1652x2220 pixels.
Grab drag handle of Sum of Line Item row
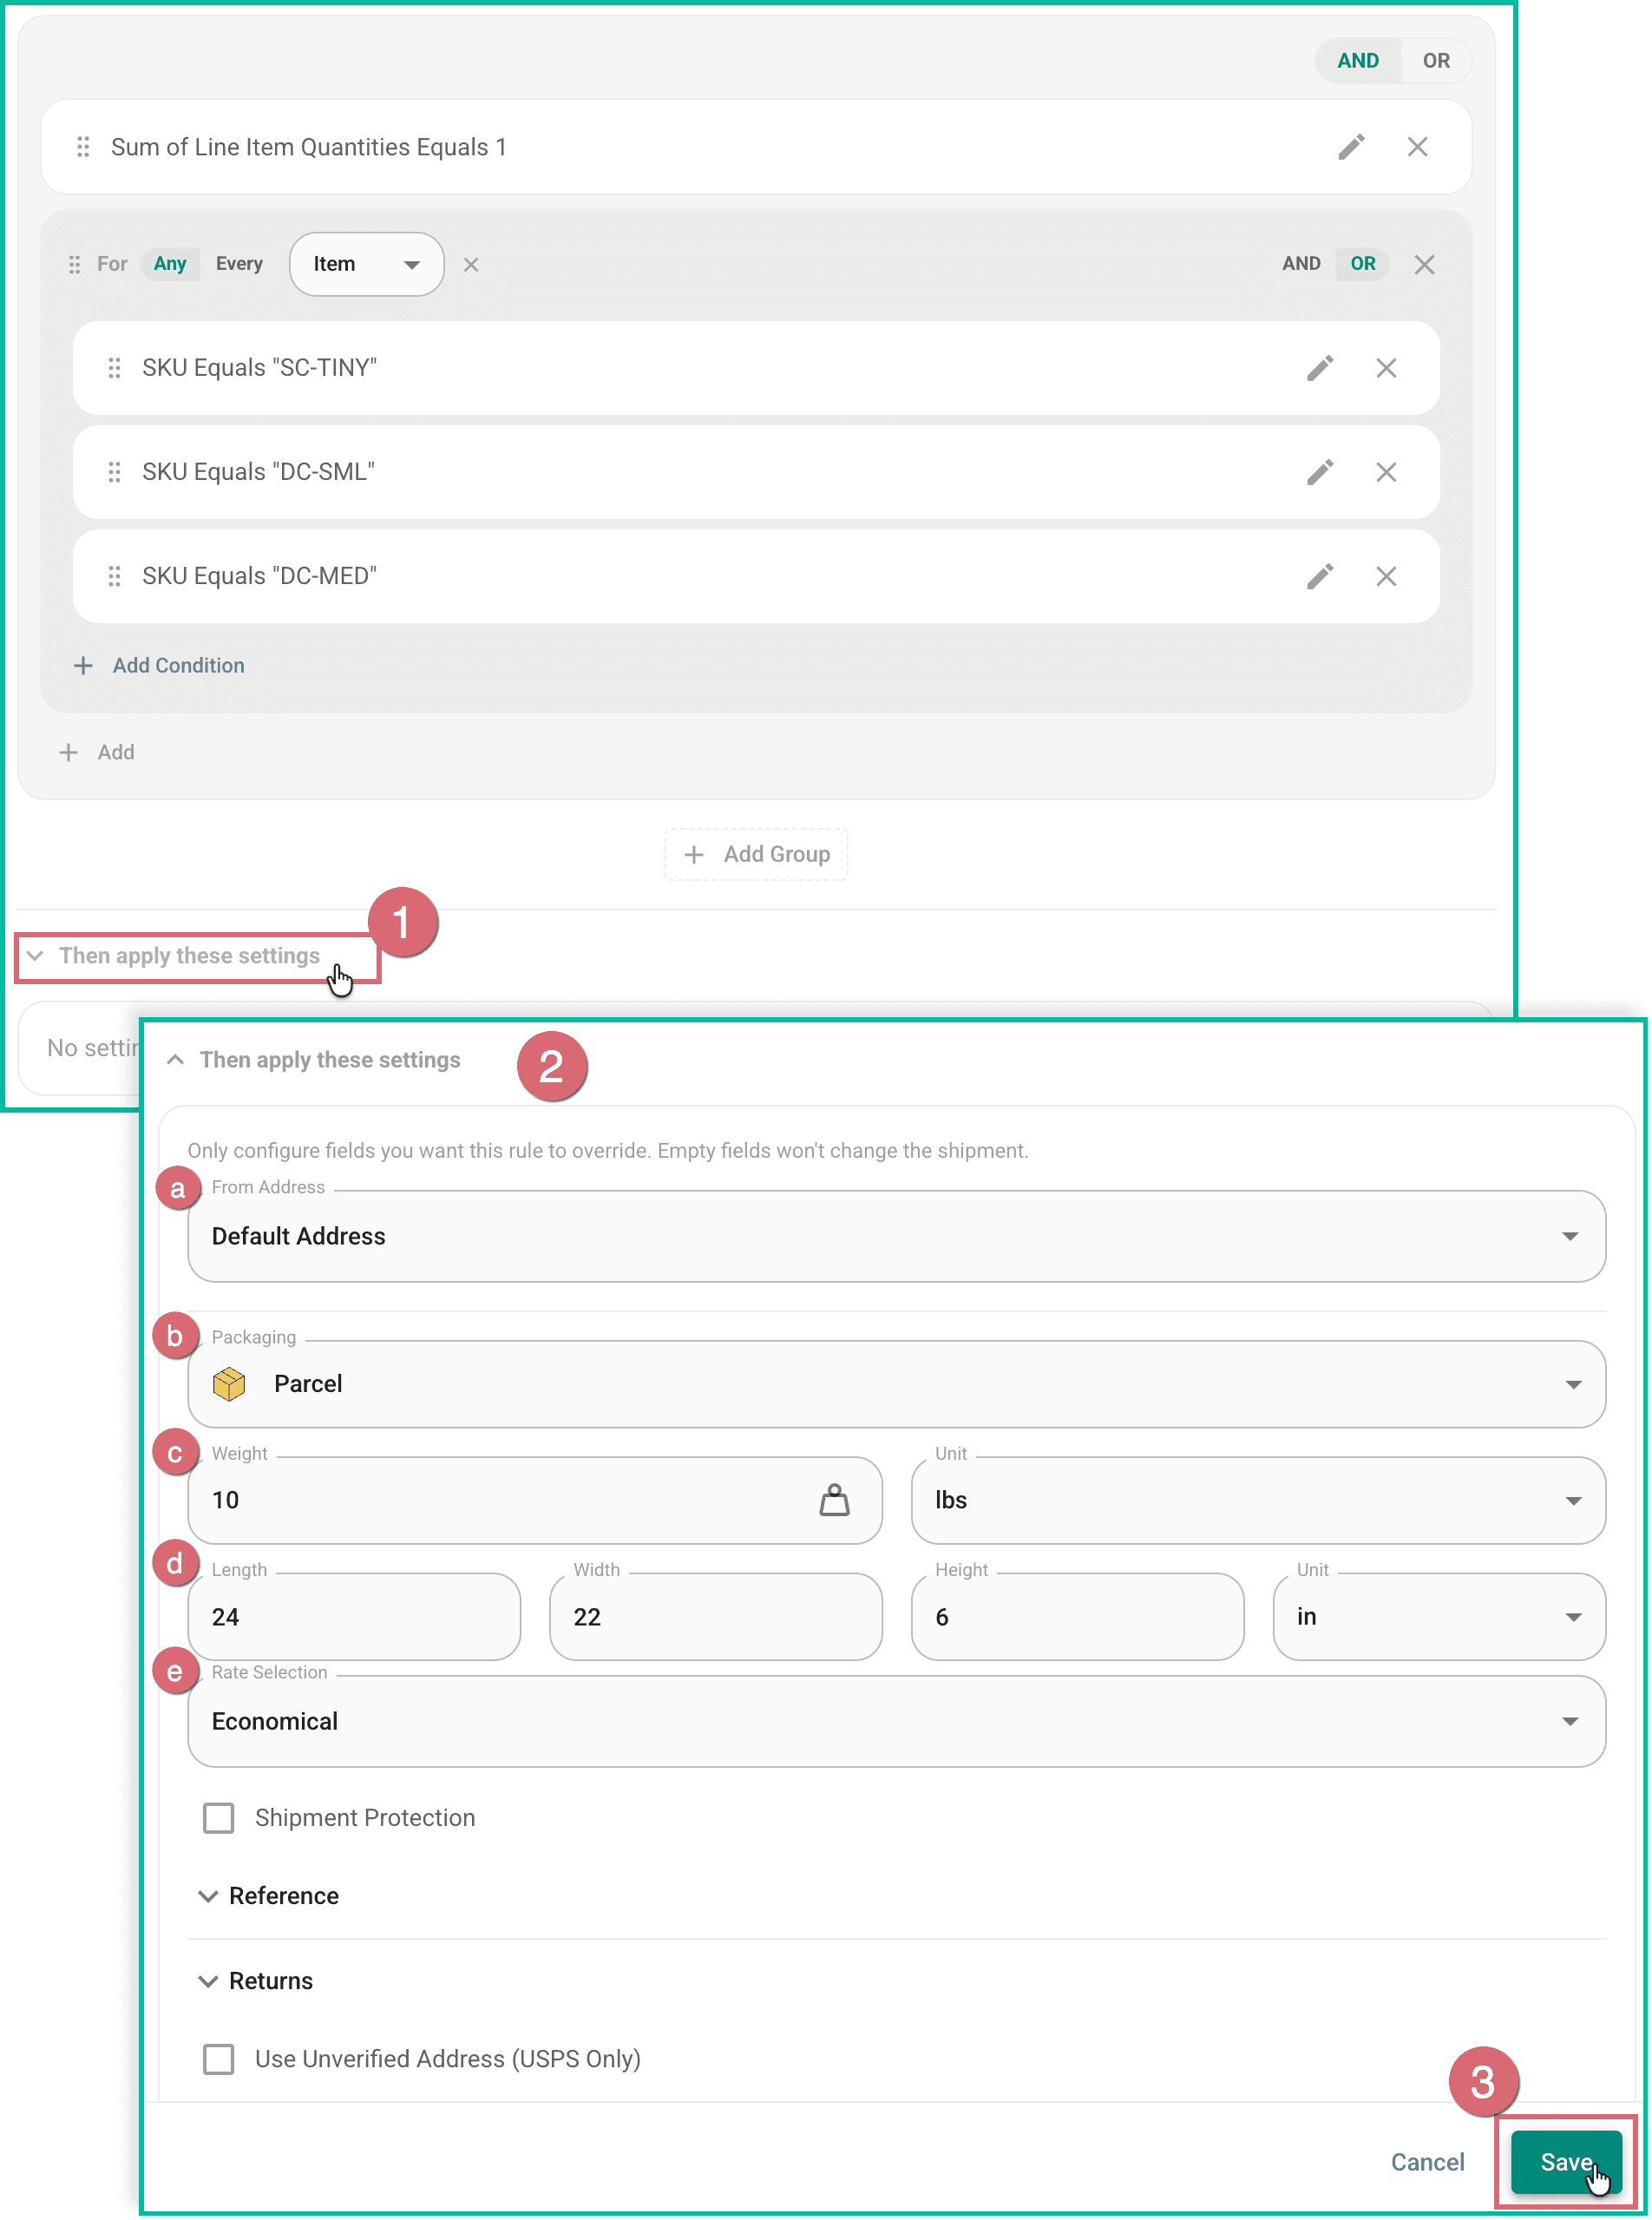[83, 147]
